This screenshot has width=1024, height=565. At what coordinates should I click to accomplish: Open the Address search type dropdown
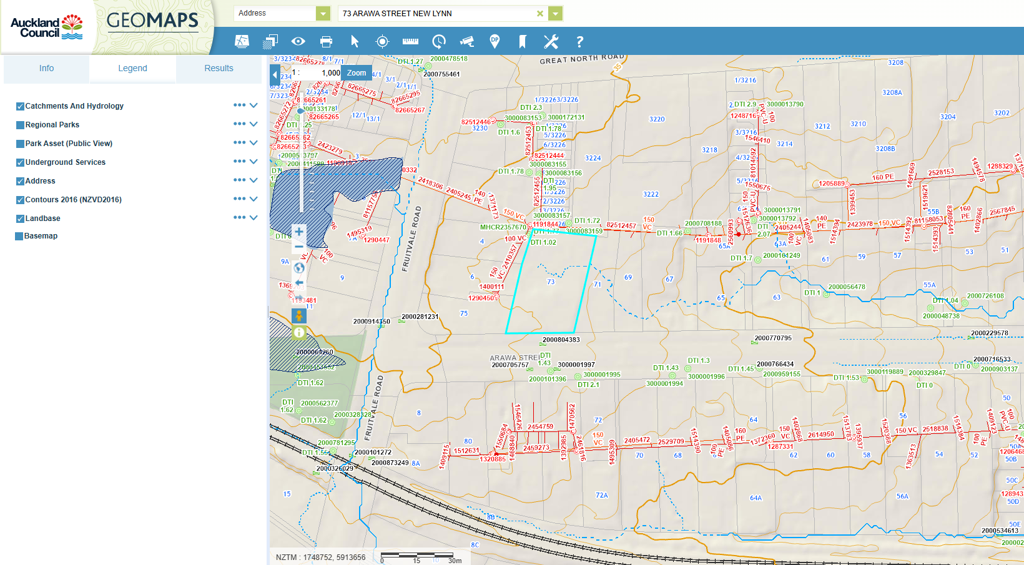tap(323, 14)
